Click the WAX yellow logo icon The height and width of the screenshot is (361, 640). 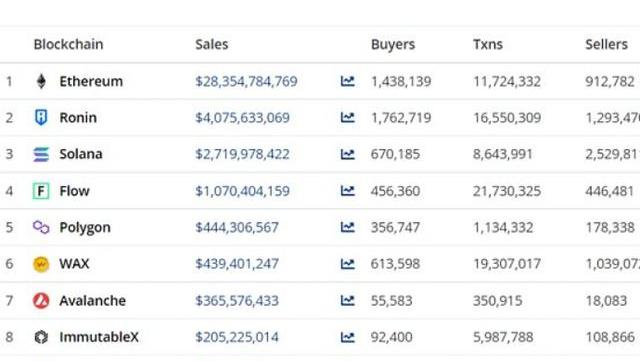coord(41,264)
